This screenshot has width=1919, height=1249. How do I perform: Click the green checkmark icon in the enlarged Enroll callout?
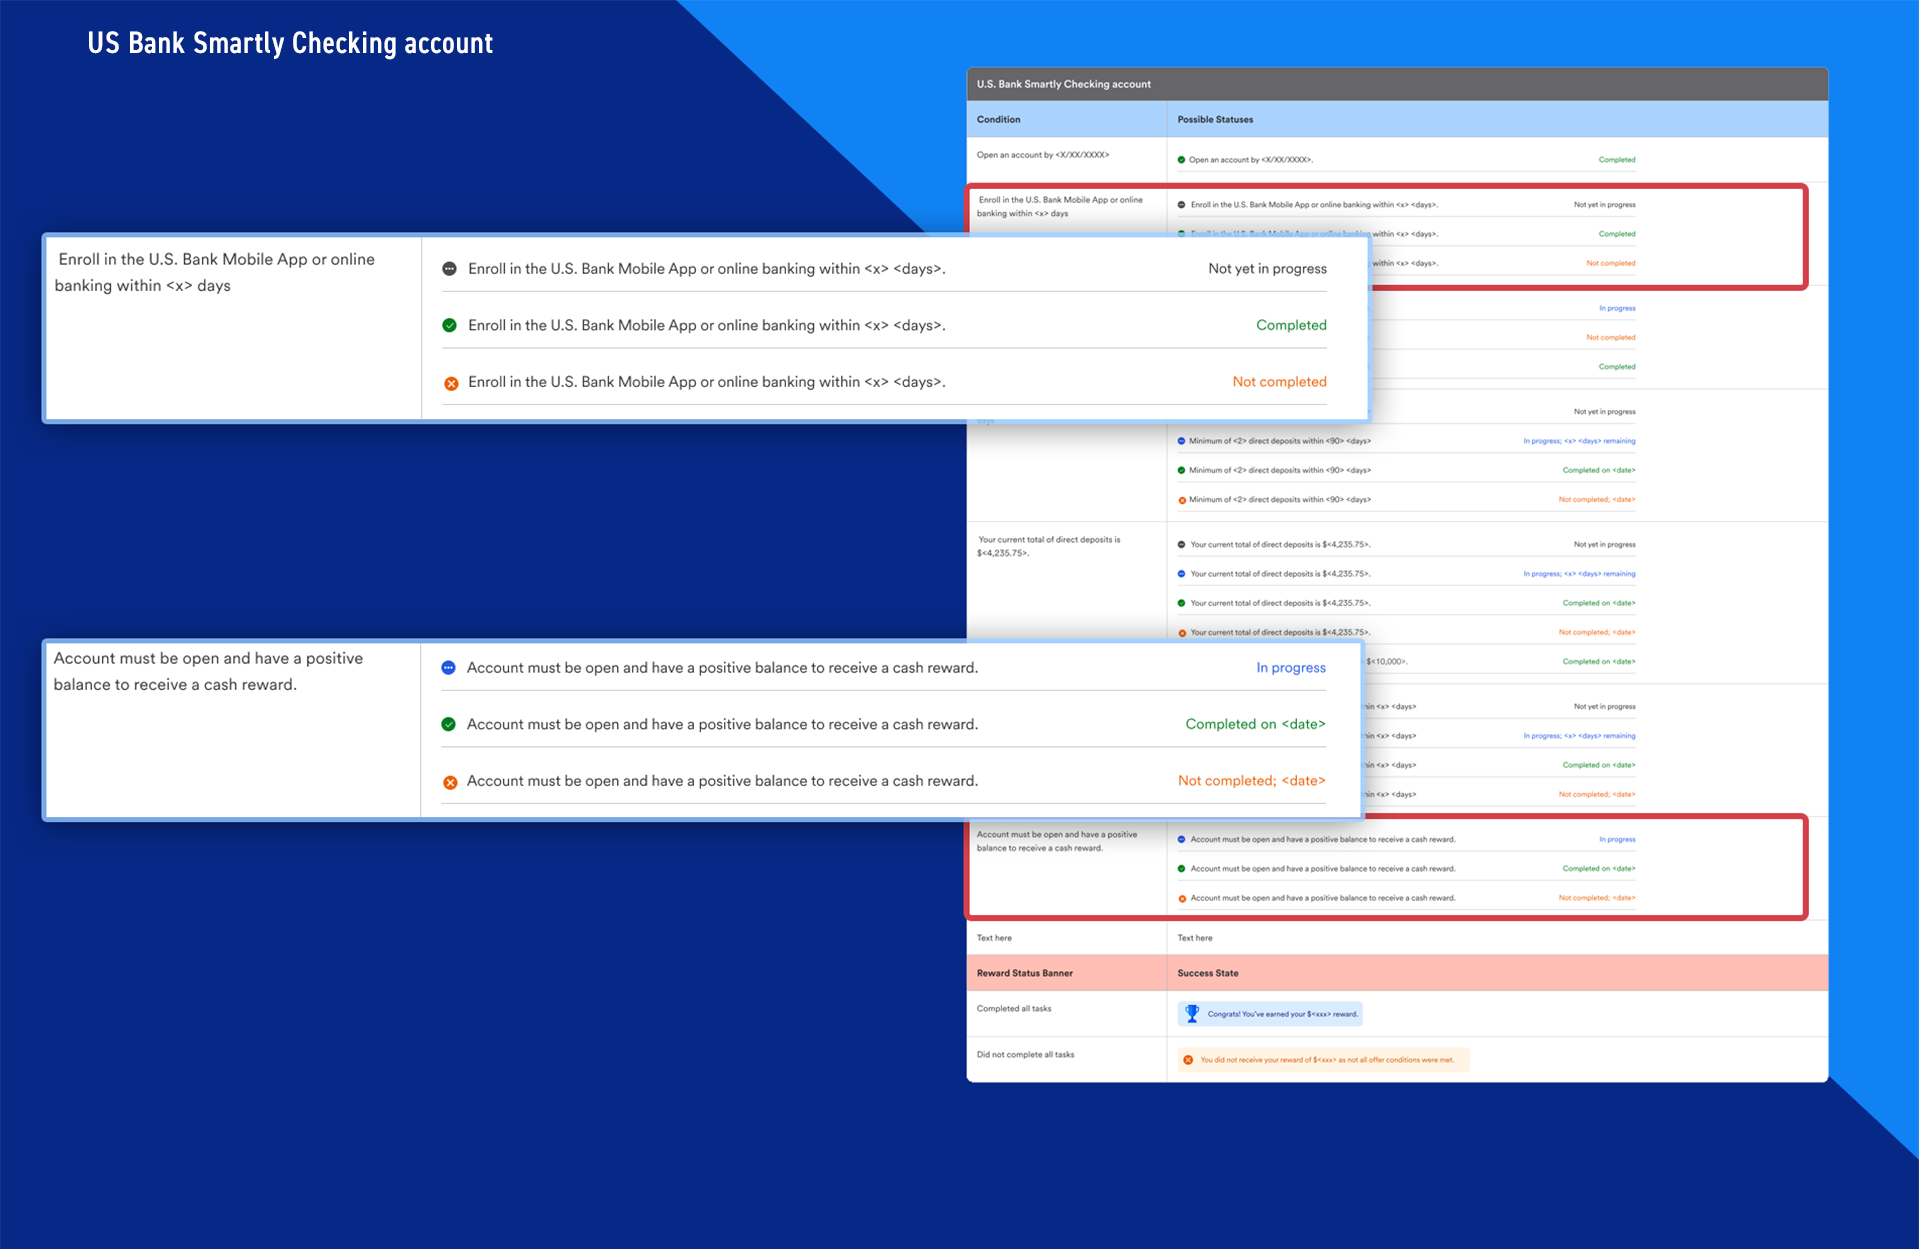449,325
